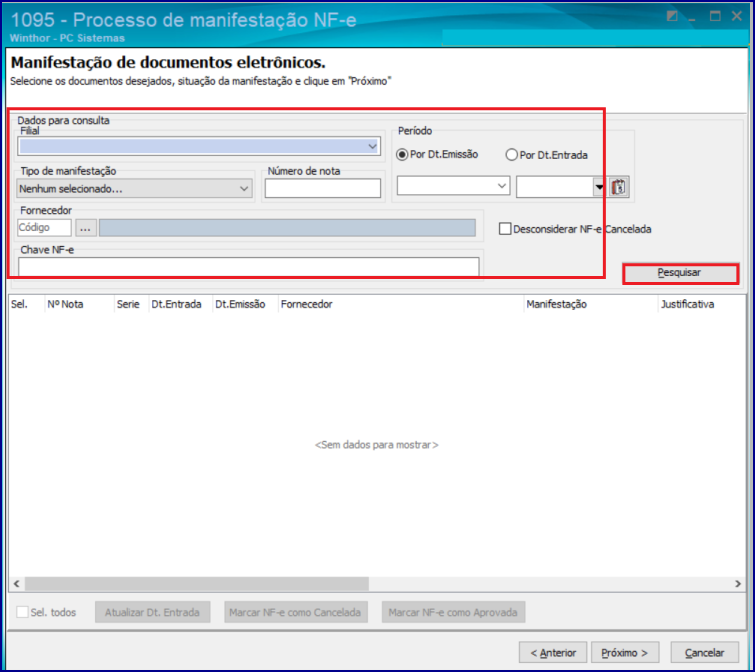Click the supplier name display field
Viewport: 755px width, 672px height.
pyautogui.click(x=287, y=228)
